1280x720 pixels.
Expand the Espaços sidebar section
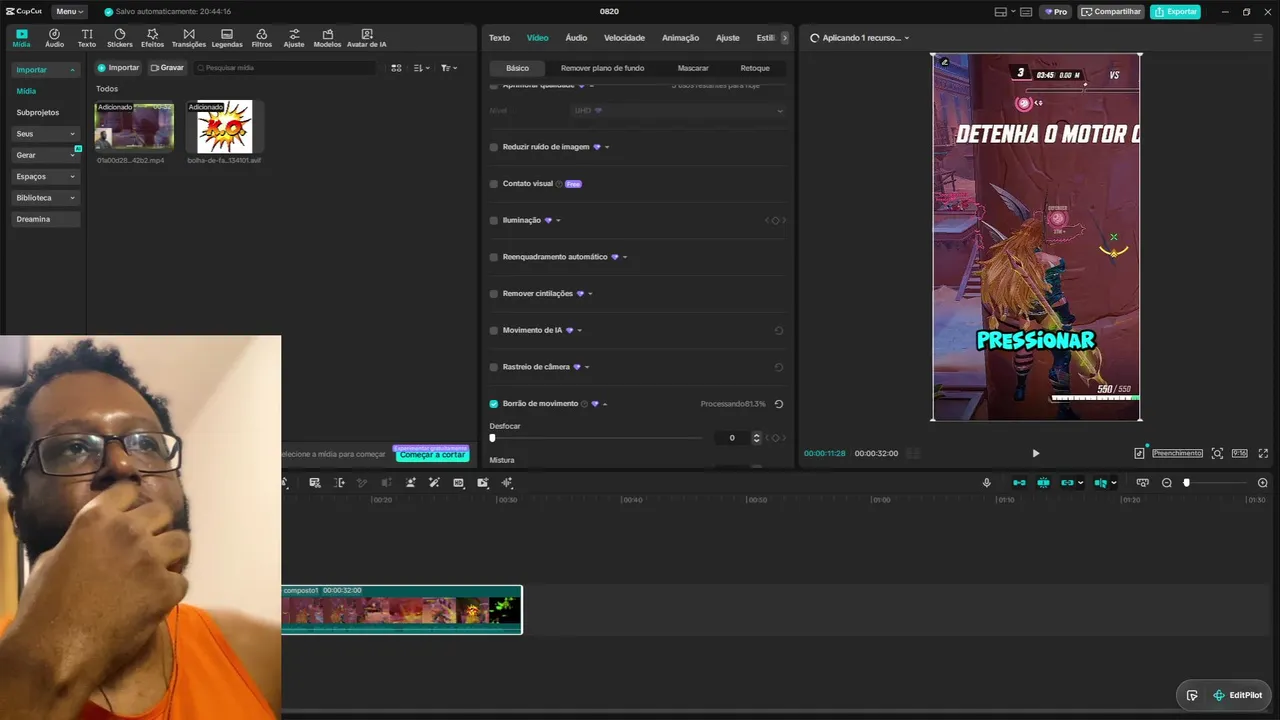46,176
